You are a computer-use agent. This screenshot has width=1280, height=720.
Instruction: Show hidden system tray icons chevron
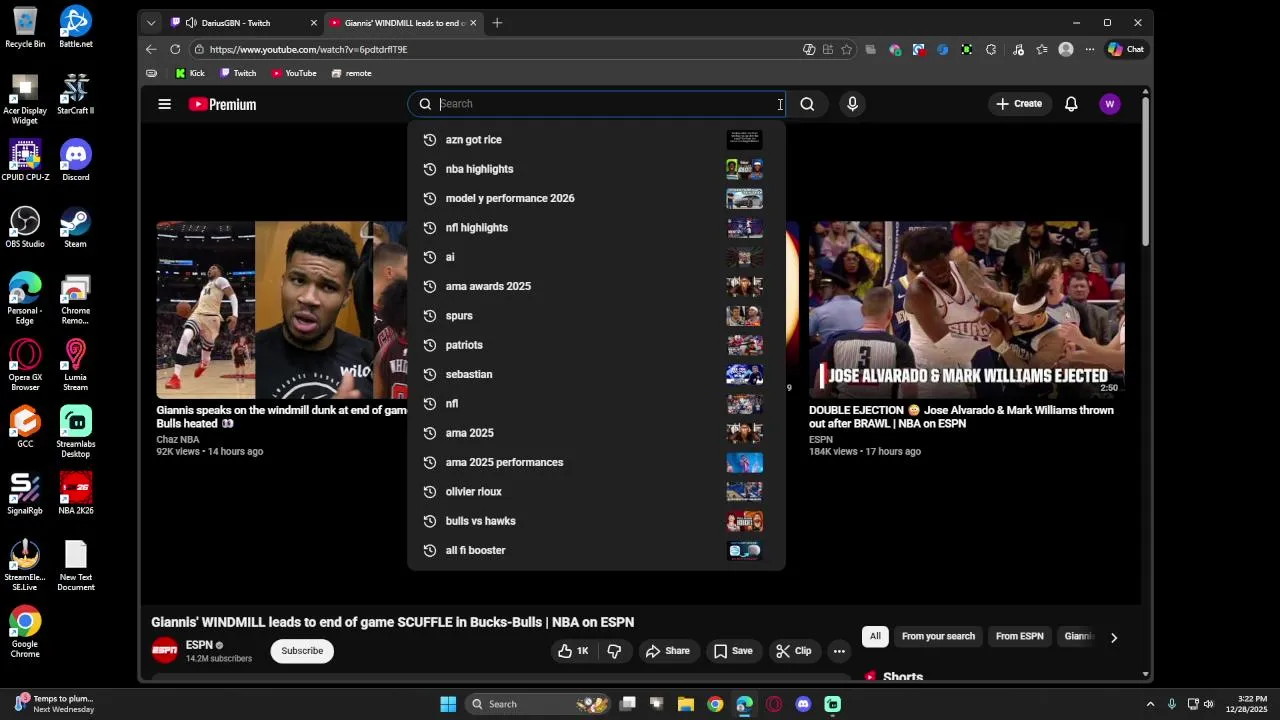pyautogui.click(x=1150, y=704)
